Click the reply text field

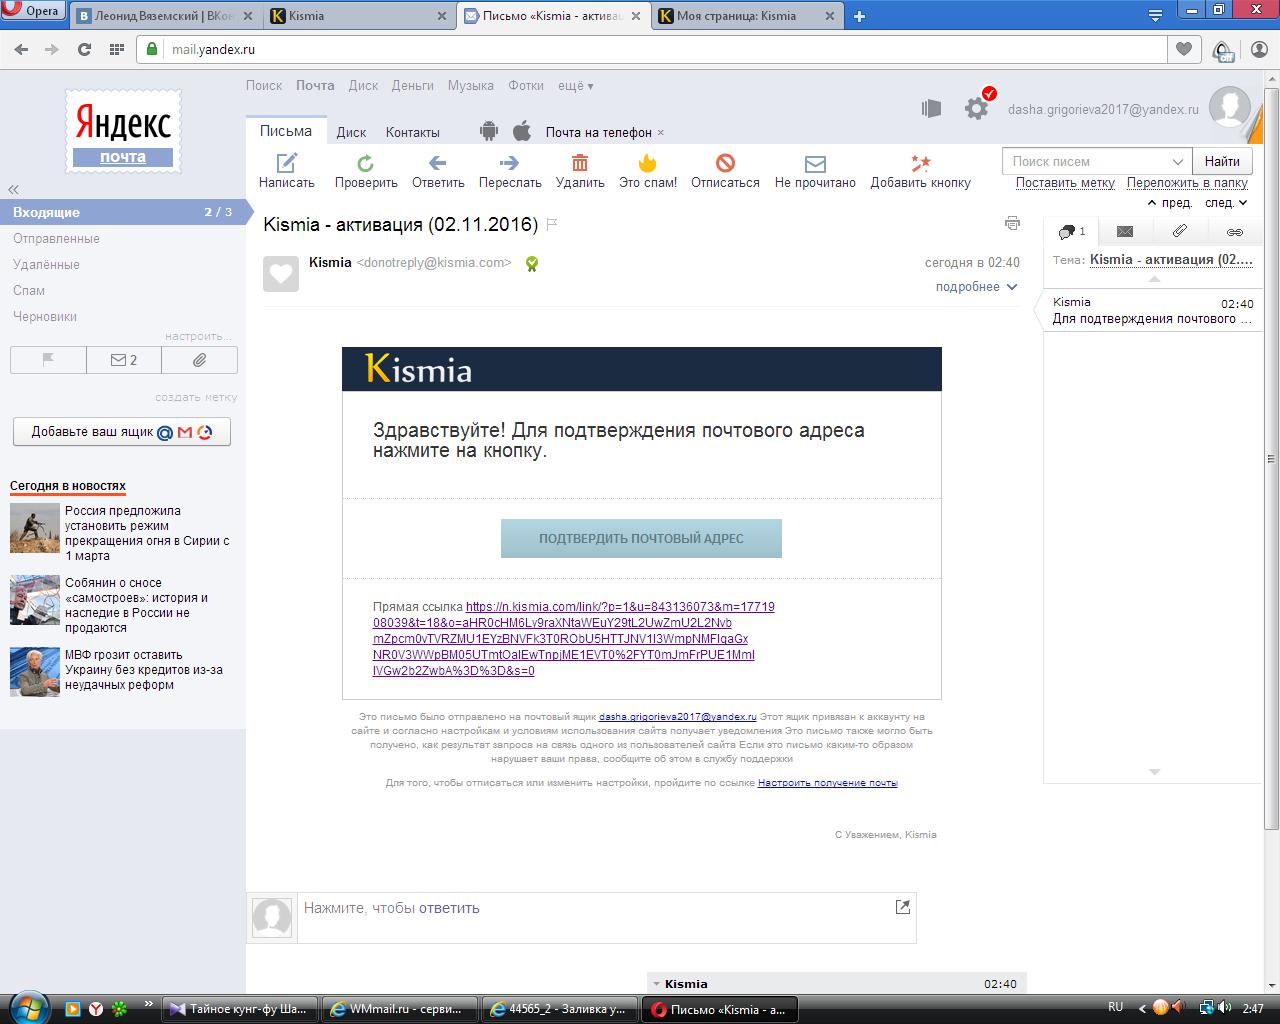click(x=607, y=917)
